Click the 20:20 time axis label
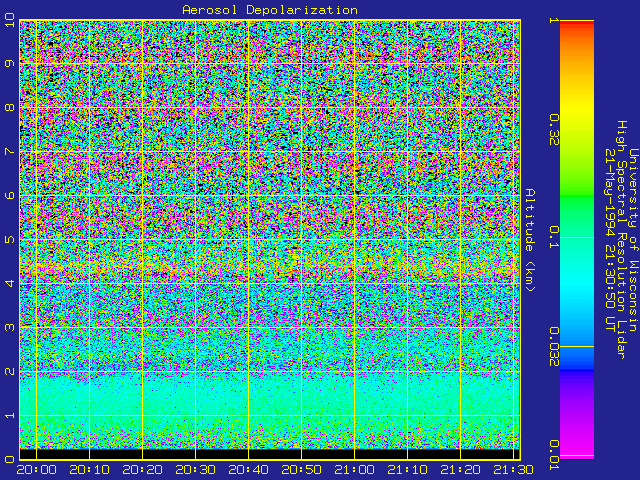This screenshot has width=640, height=480. click(142, 470)
